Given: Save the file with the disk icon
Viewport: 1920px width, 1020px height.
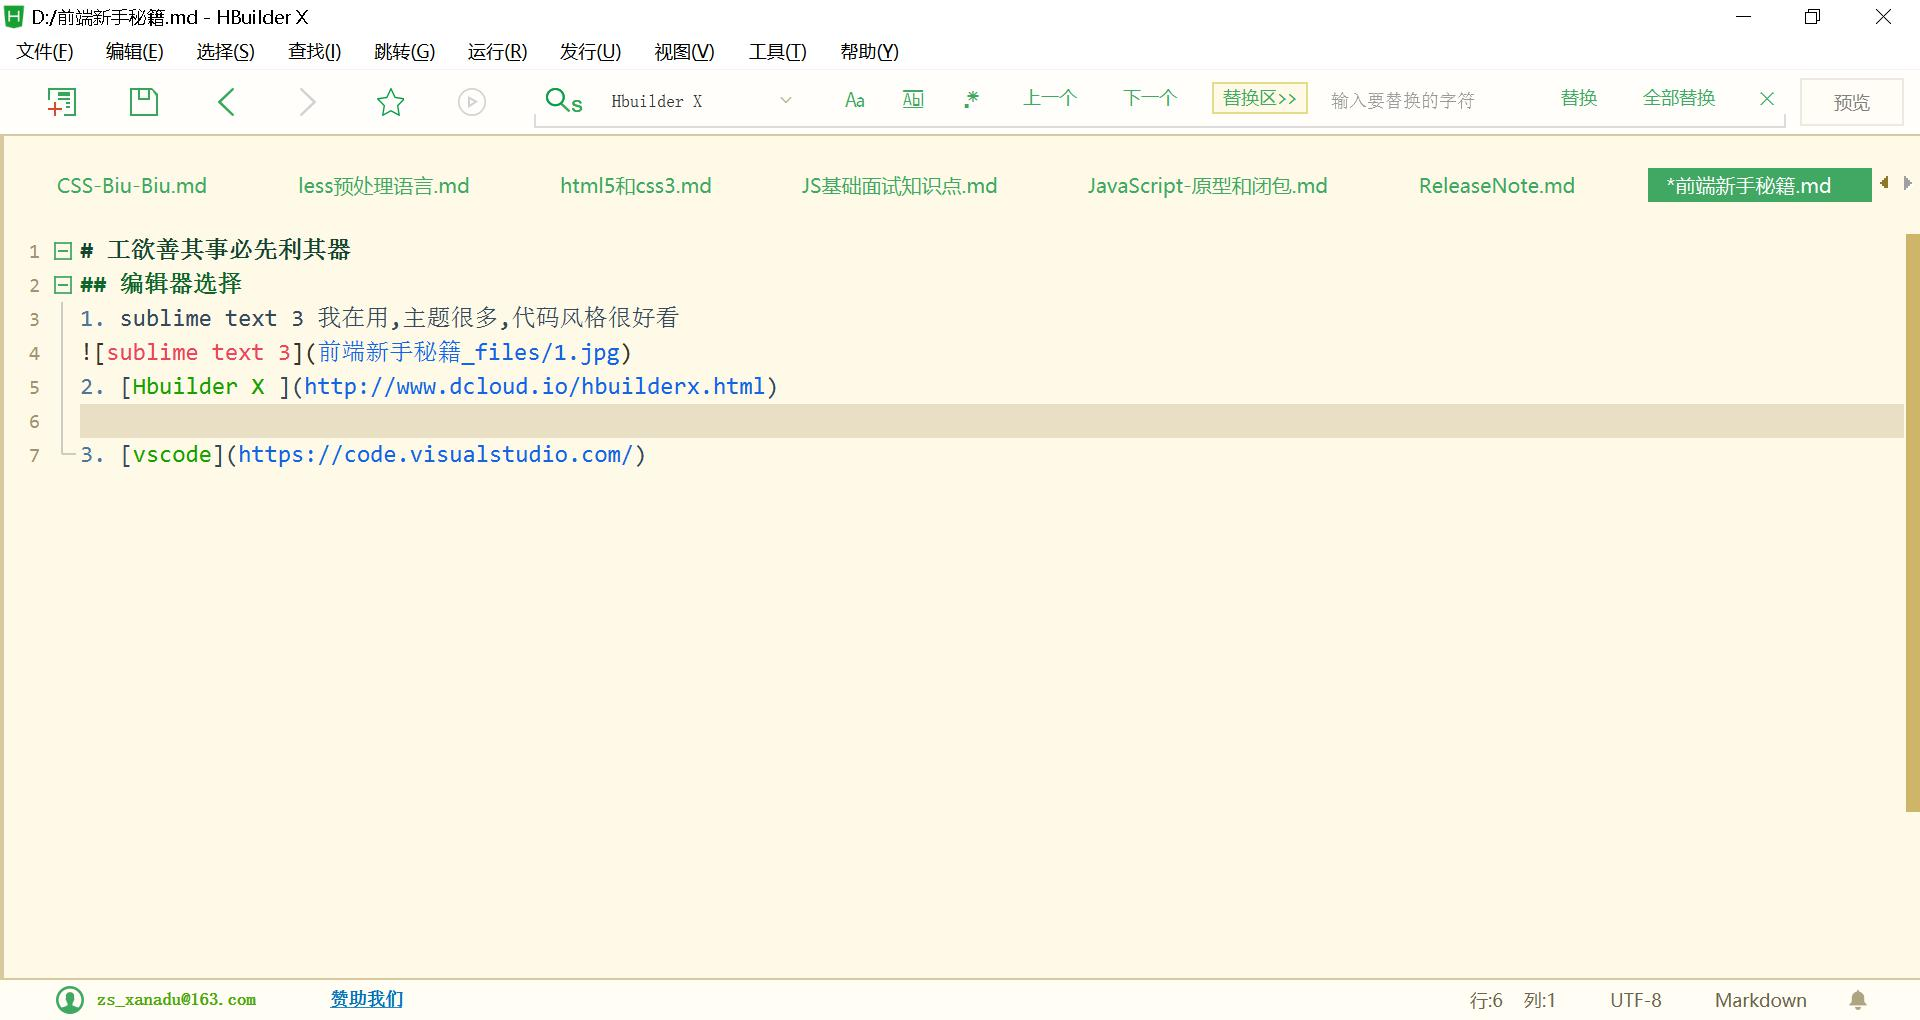Looking at the screenshot, I should 144,101.
